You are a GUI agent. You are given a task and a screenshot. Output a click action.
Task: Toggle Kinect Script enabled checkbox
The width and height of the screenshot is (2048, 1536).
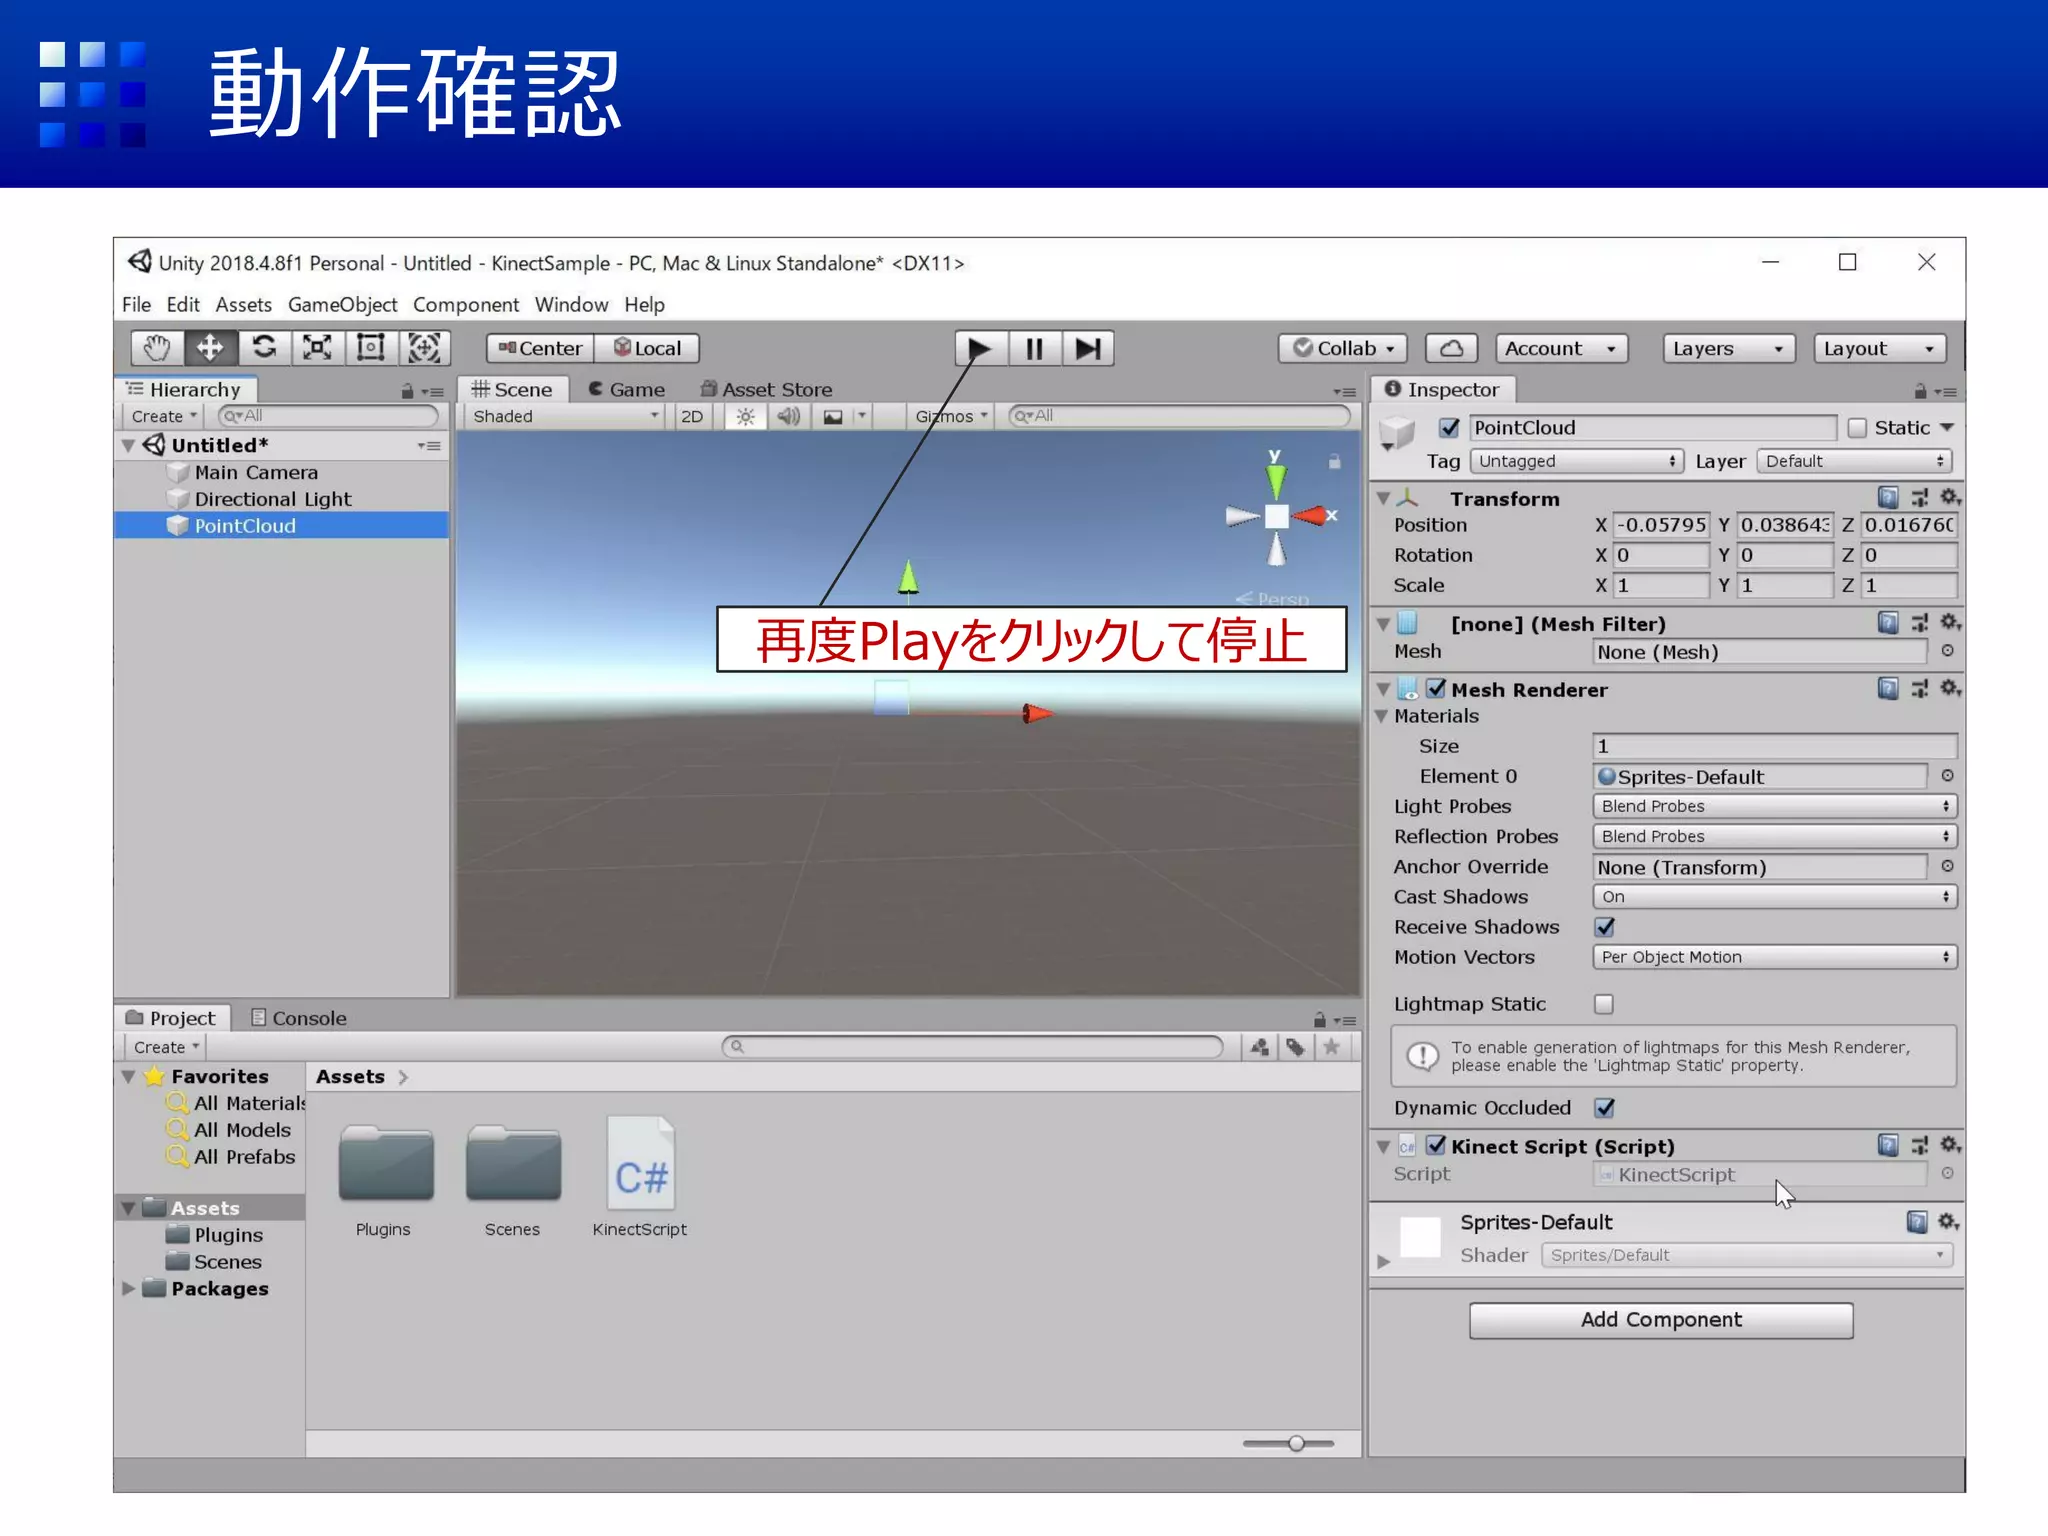(1436, 1146)
